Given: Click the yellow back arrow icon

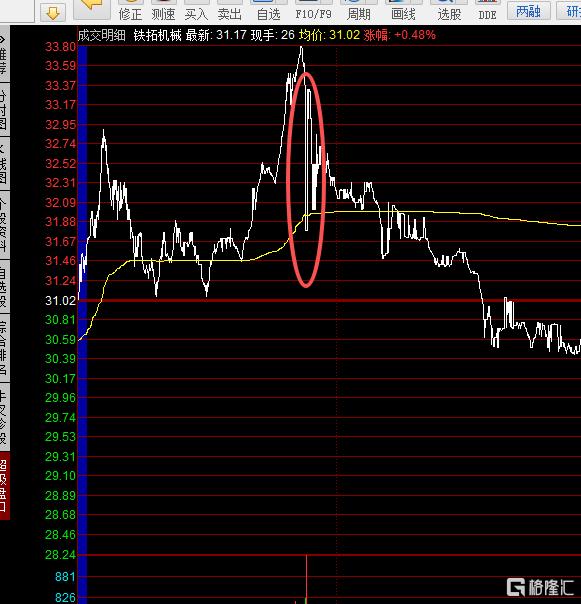Looking at the screenshot, I should 92,8.
